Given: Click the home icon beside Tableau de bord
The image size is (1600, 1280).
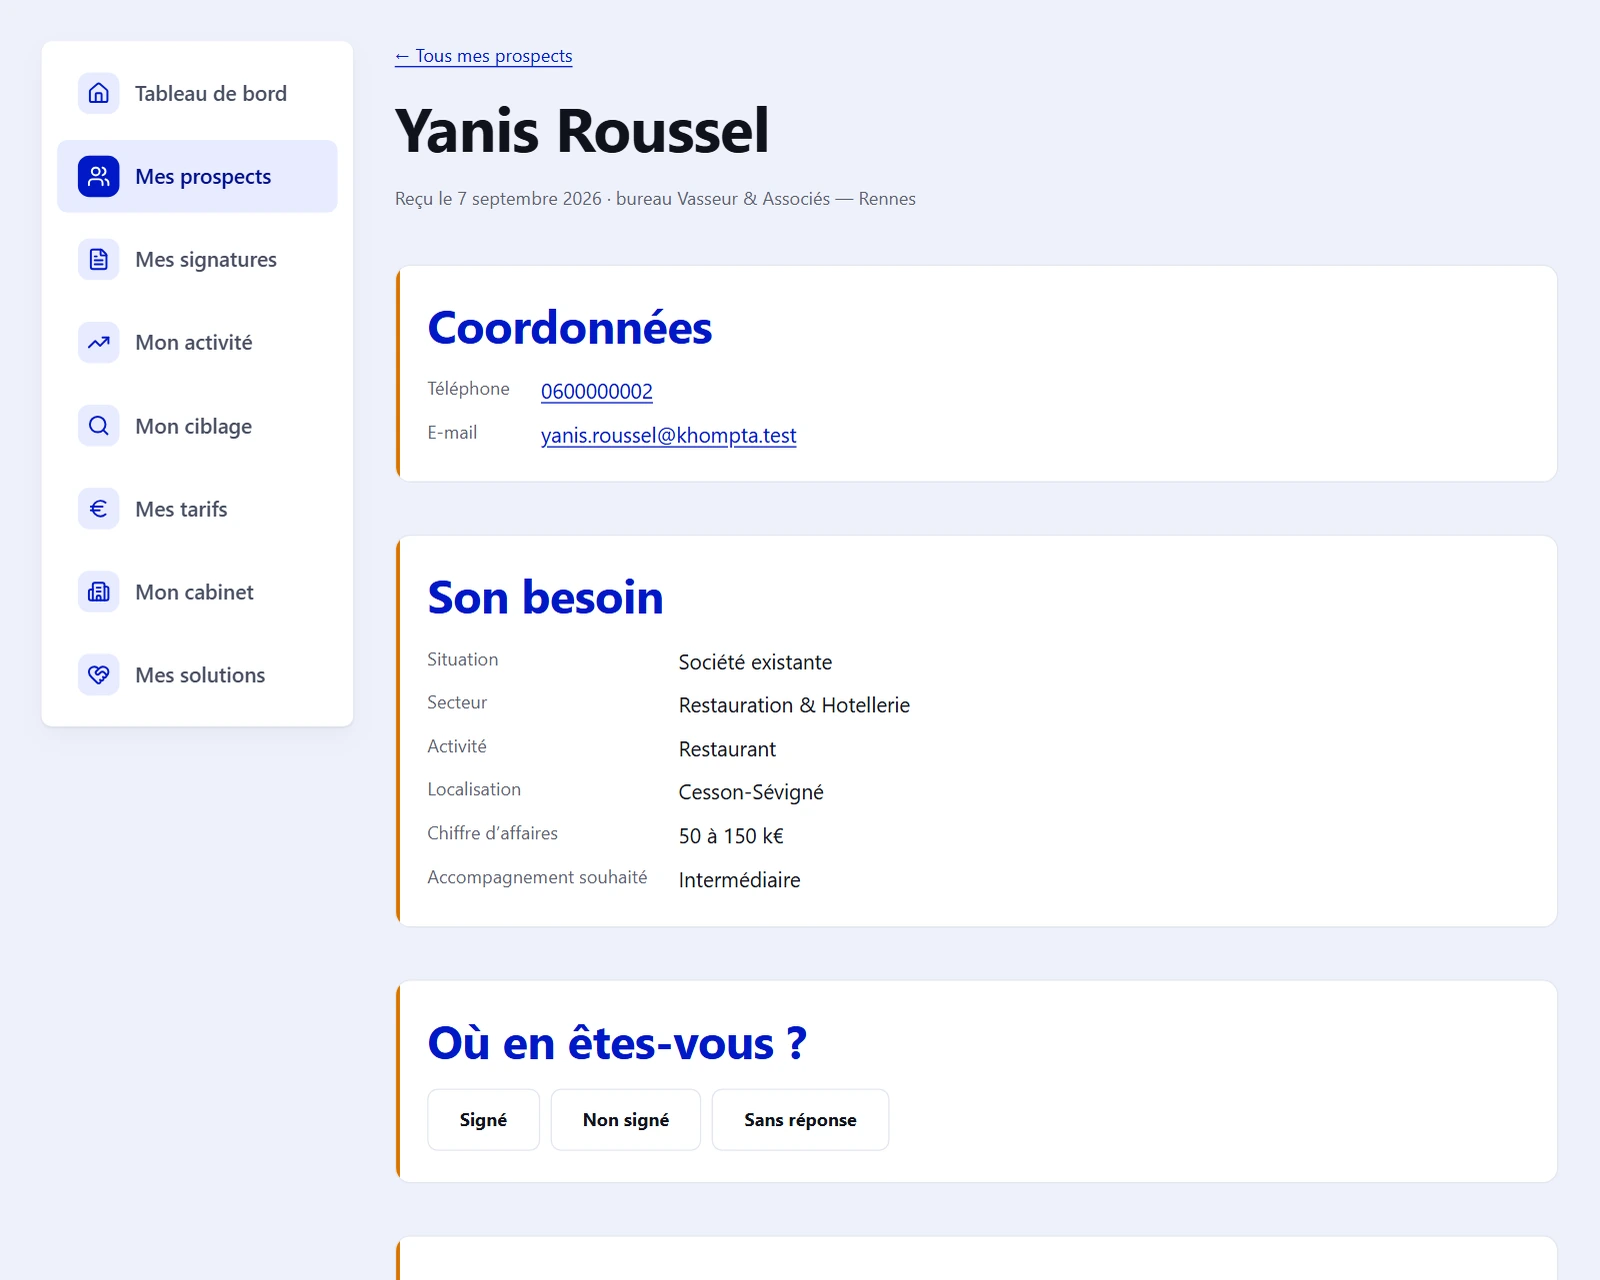Looking at the screenshot, I should (x=98, y=93).
